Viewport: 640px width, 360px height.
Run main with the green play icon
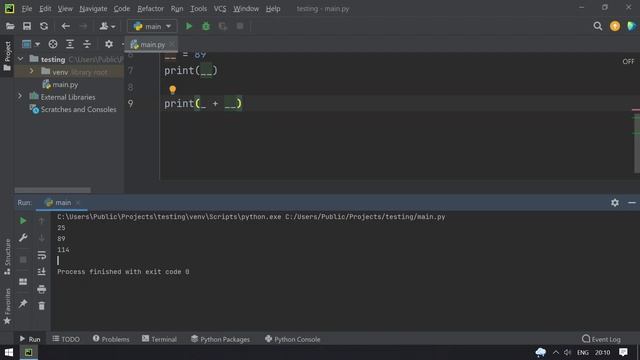point(189,27)
